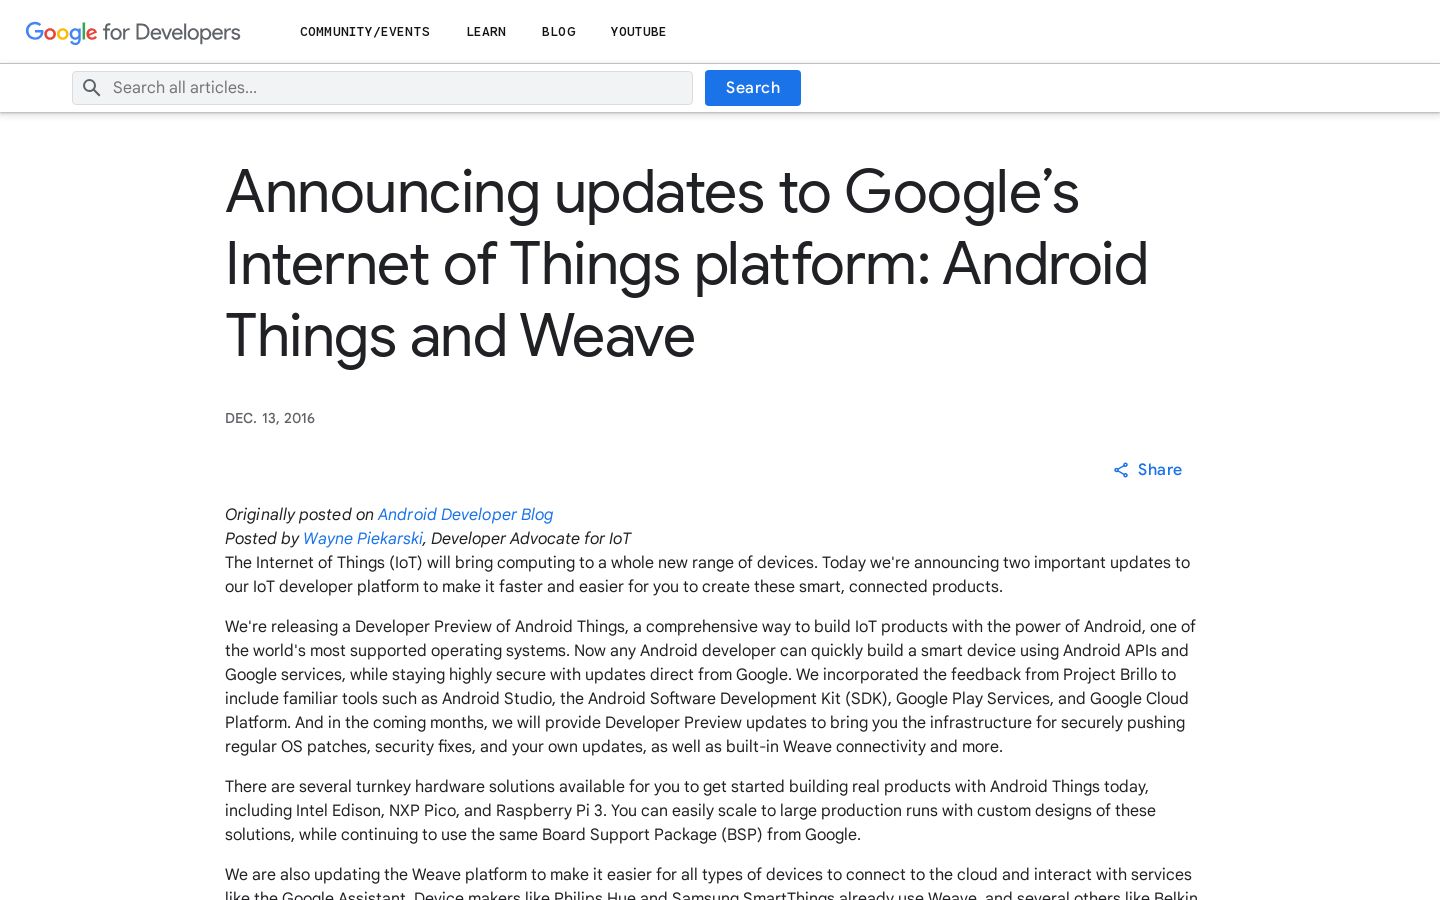This screenshot has height=900, width=1440.
Task: Click the Dec. 13, 2016 date
Action: 270,418
